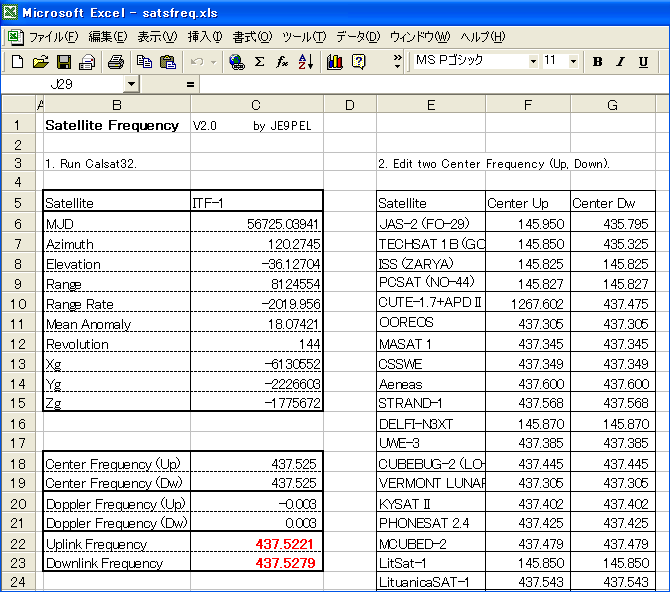Open the 編集(E) menu
Screen dimensions: 670x592
[x=108, y=37]
